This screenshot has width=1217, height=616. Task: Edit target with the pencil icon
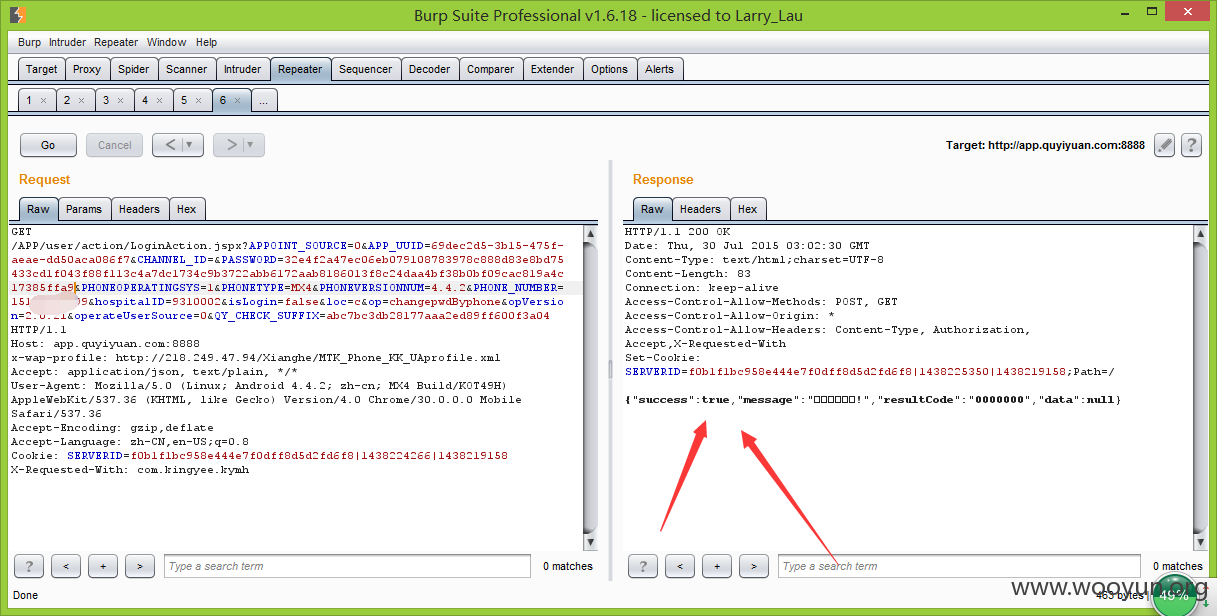1164,145
